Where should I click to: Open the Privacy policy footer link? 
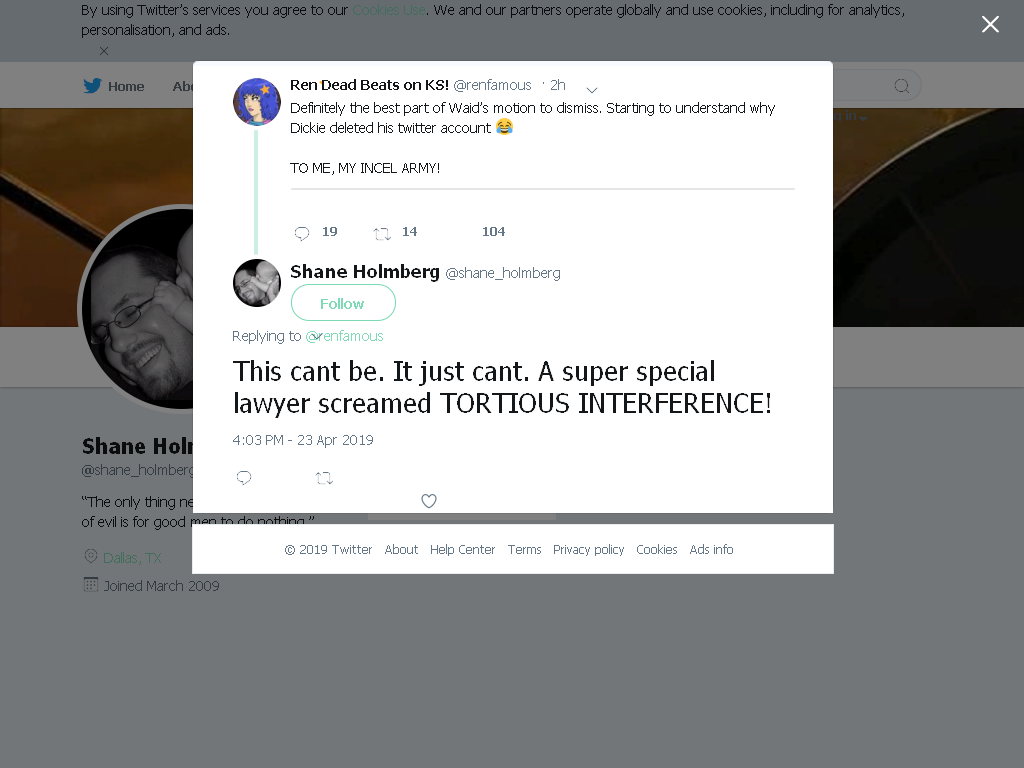point(588,550)
